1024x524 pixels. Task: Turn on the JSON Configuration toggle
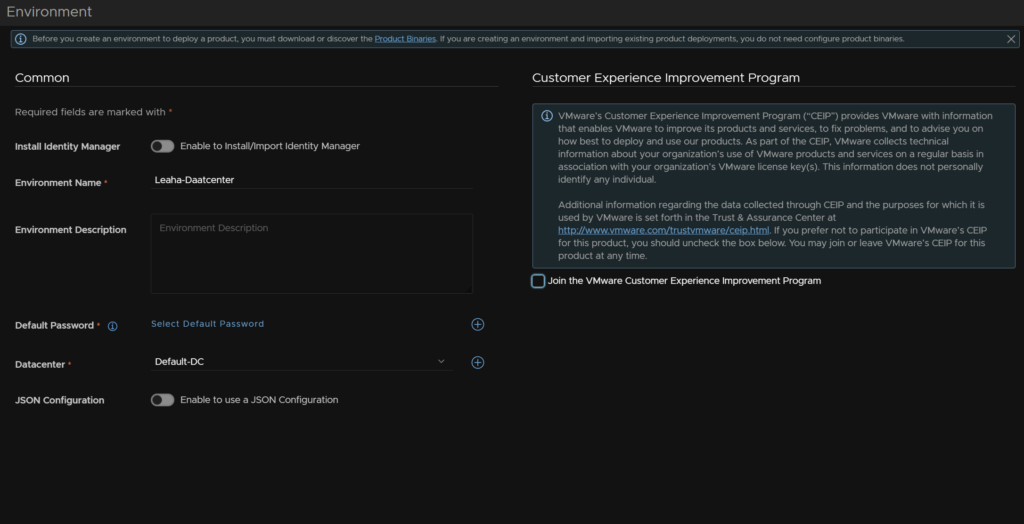tap(162, 400)
